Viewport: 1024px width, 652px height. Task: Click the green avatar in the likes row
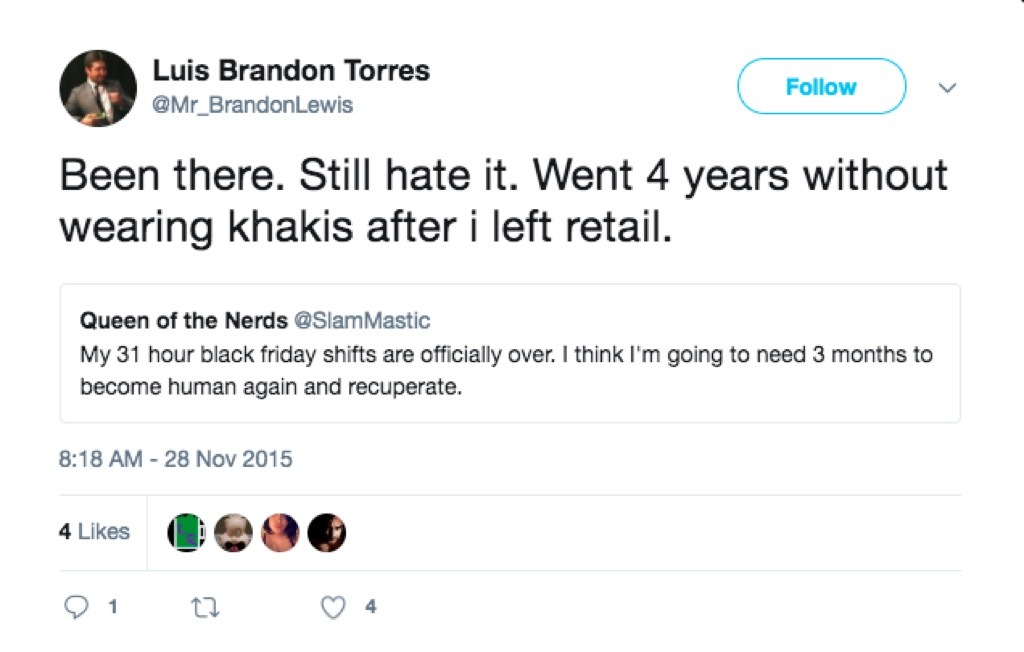[x=186, y=532]
